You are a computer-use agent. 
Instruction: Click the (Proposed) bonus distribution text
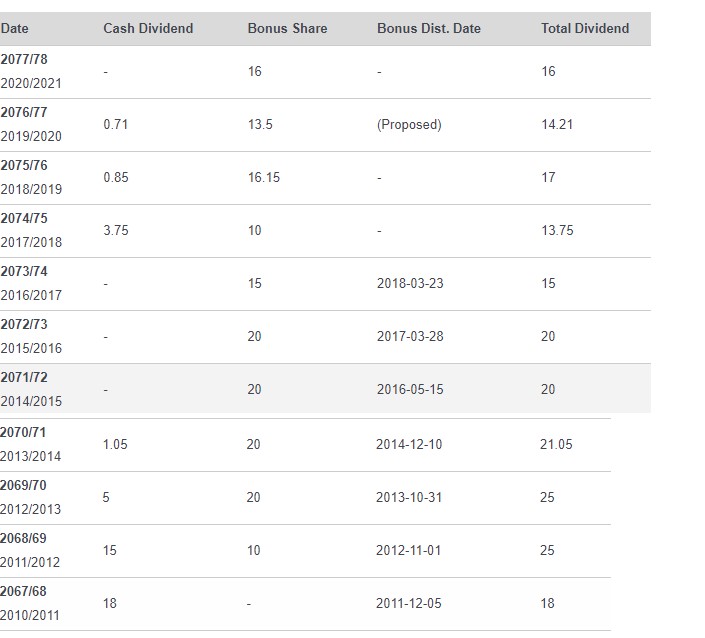409,125
